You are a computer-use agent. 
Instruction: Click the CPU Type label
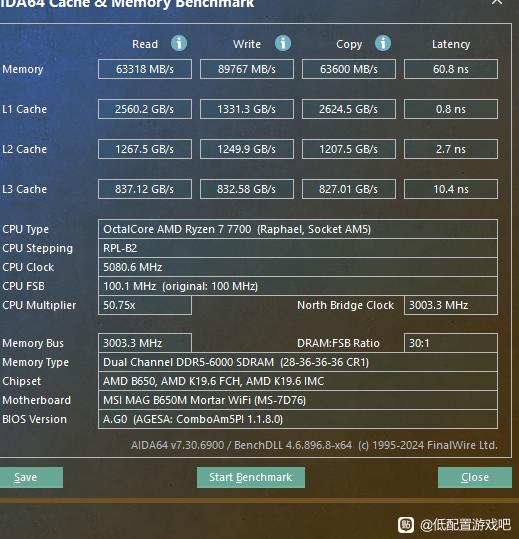click(25, 229)
